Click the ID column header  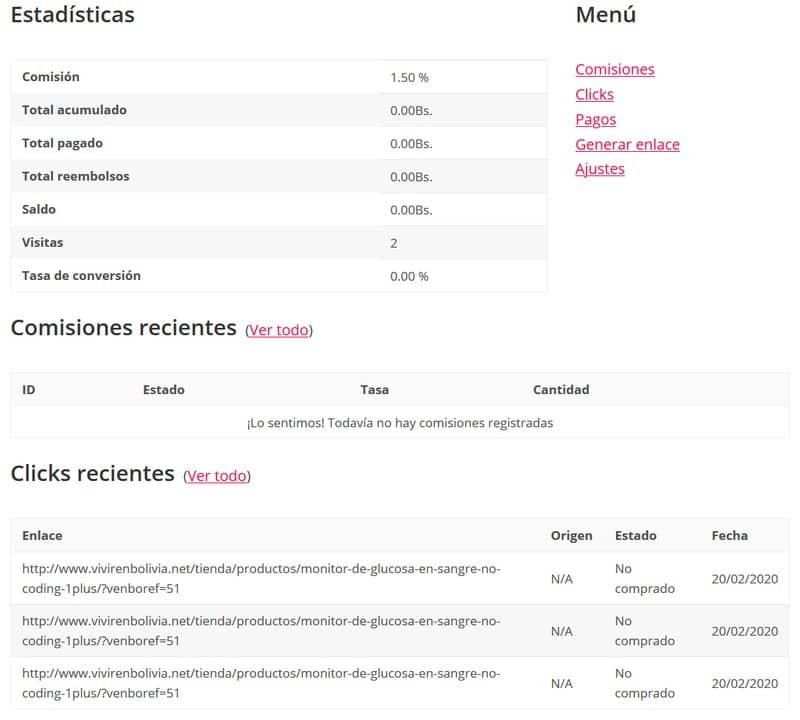(x=29, y=390)
